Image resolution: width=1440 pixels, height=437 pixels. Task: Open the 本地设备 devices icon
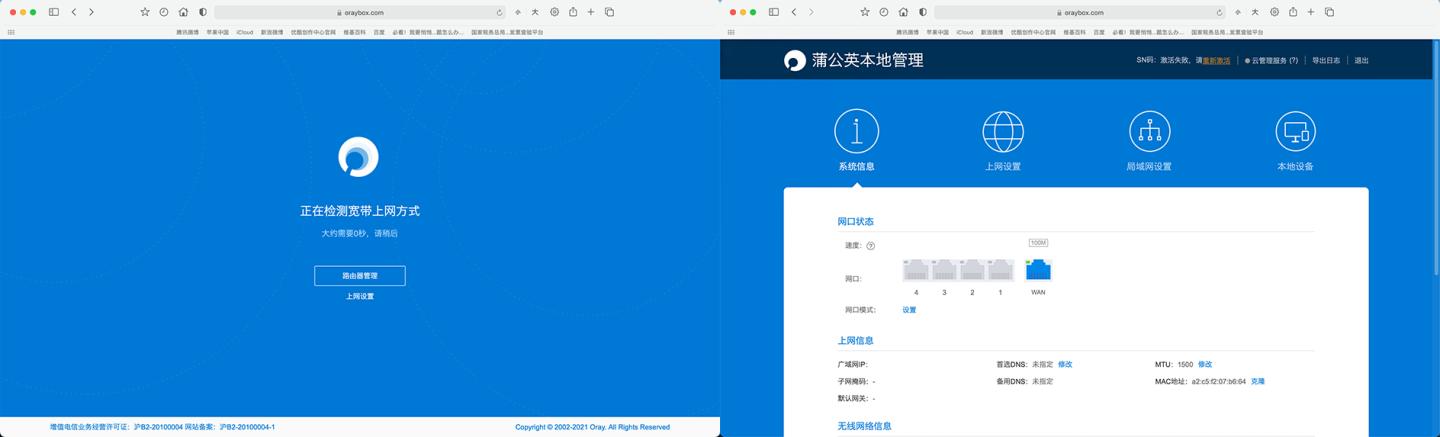tap(1295, 131)
